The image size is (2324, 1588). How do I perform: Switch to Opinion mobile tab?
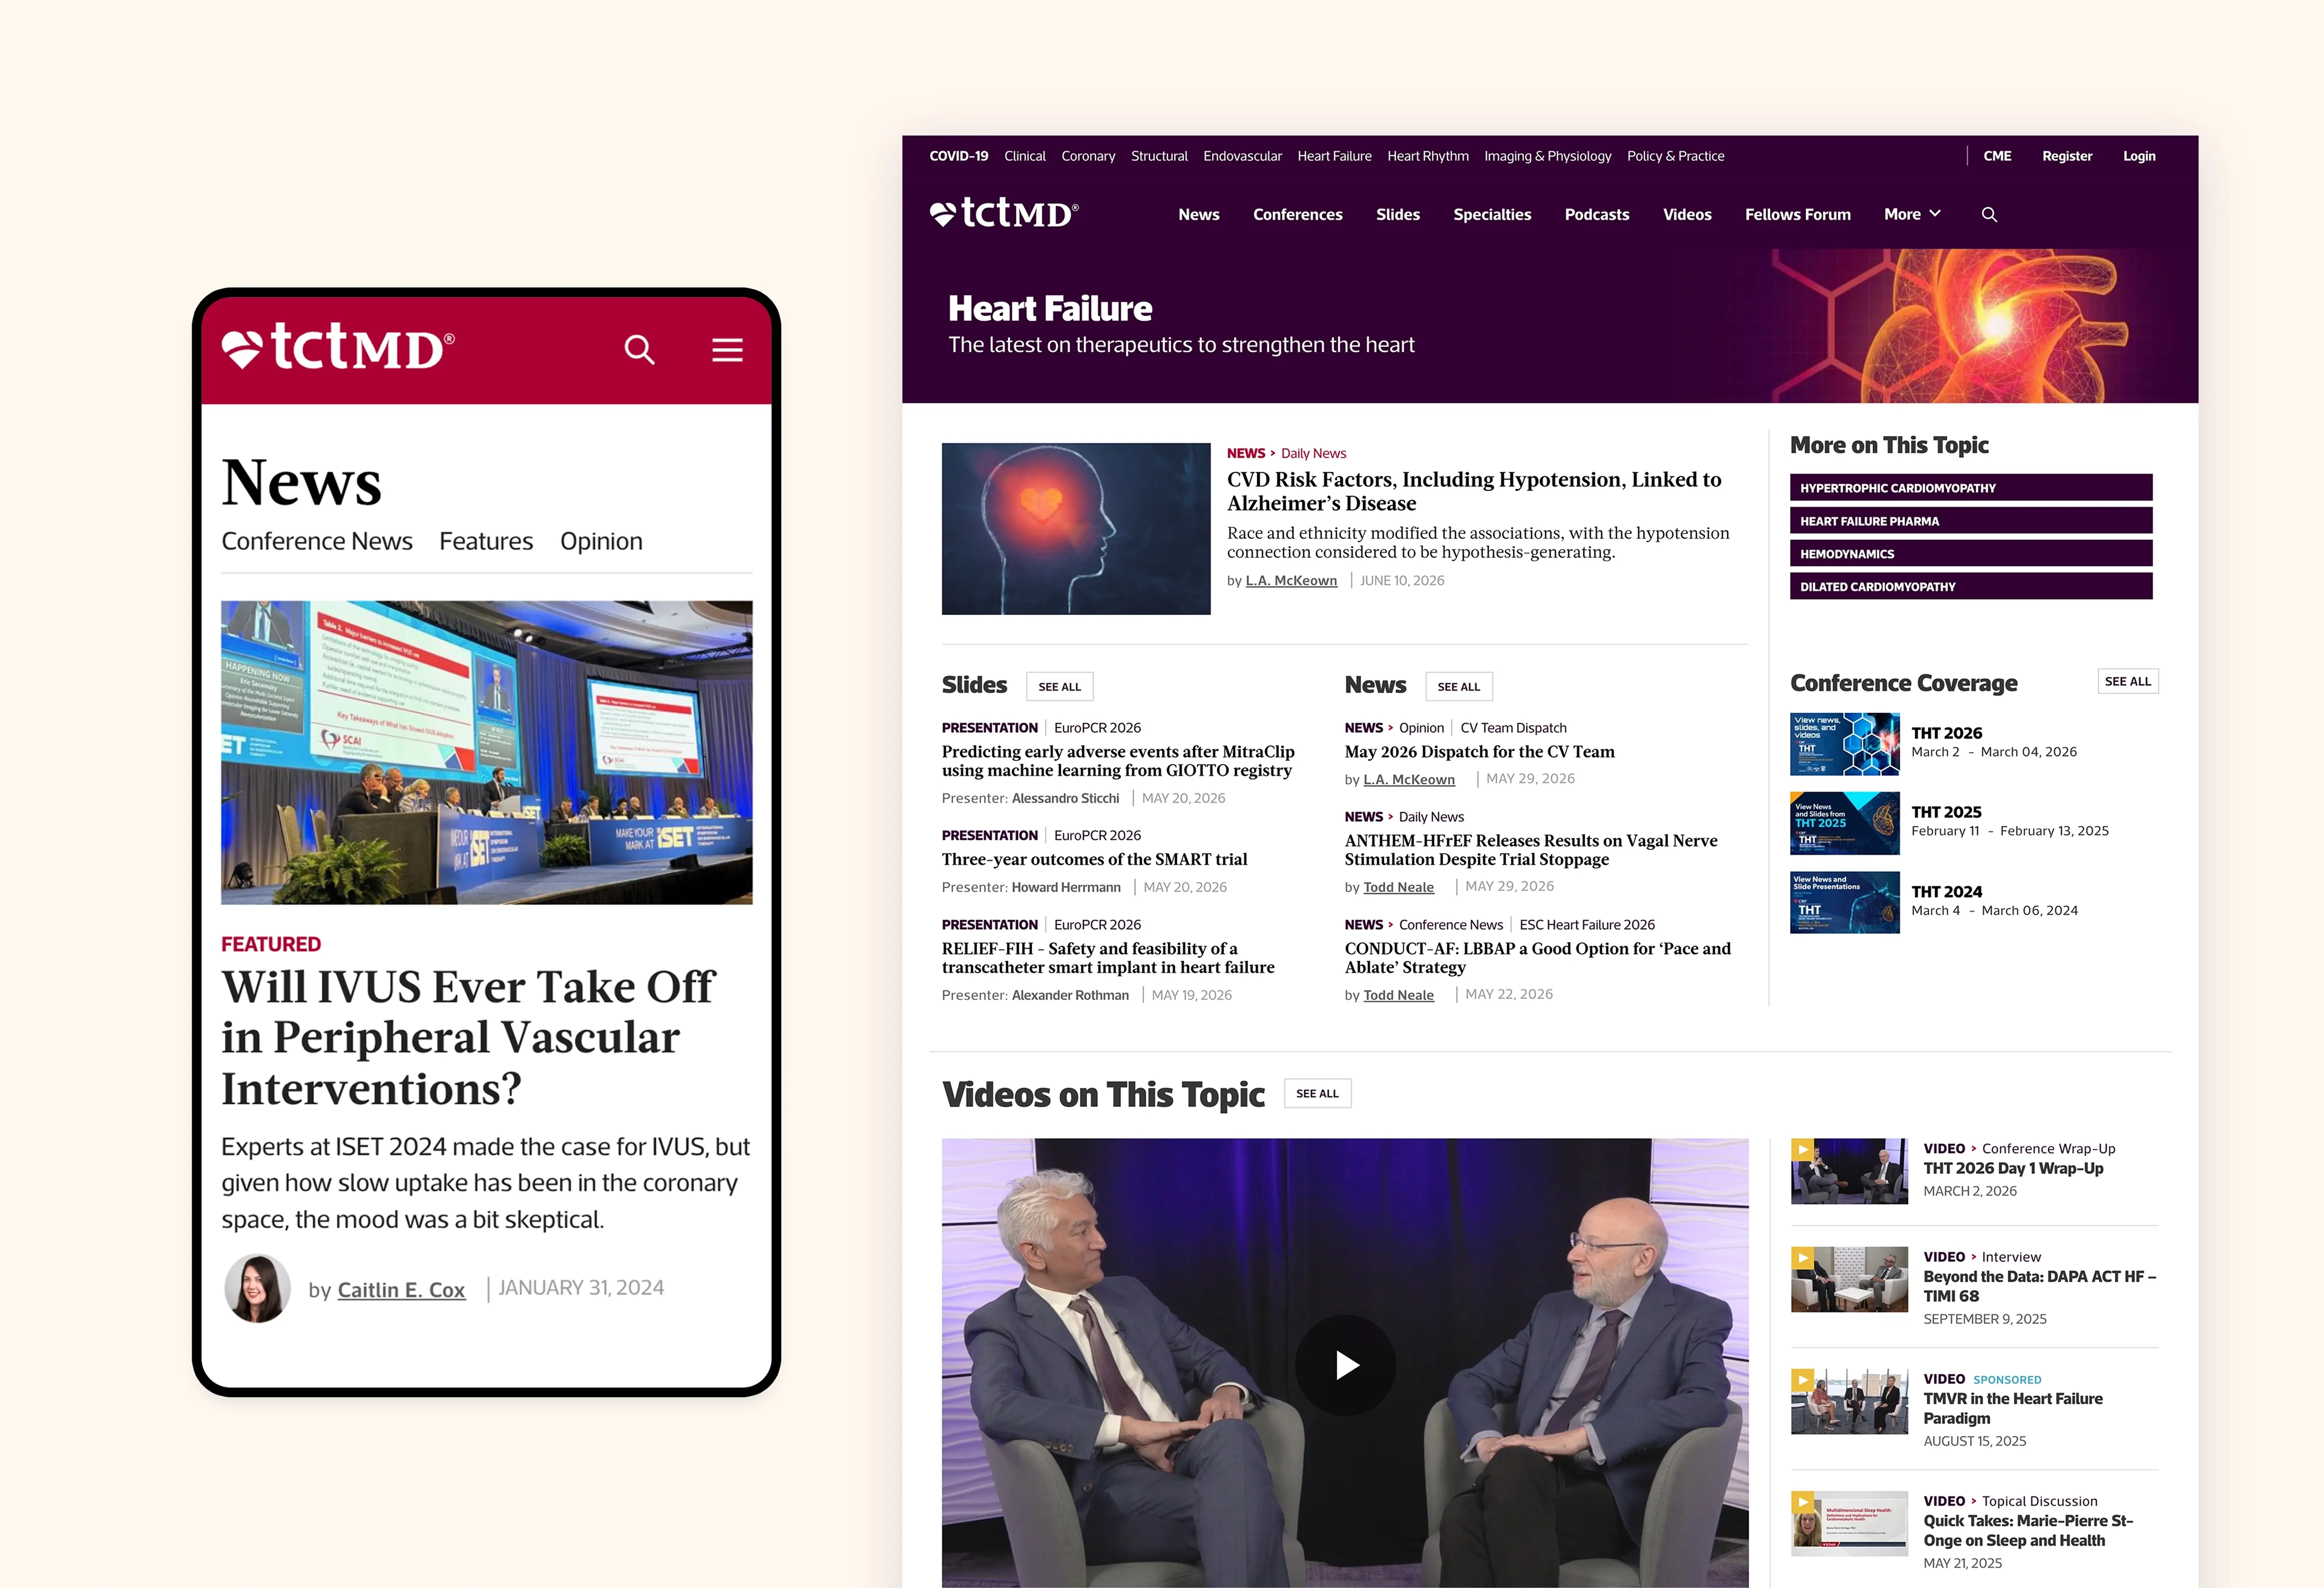601,541
